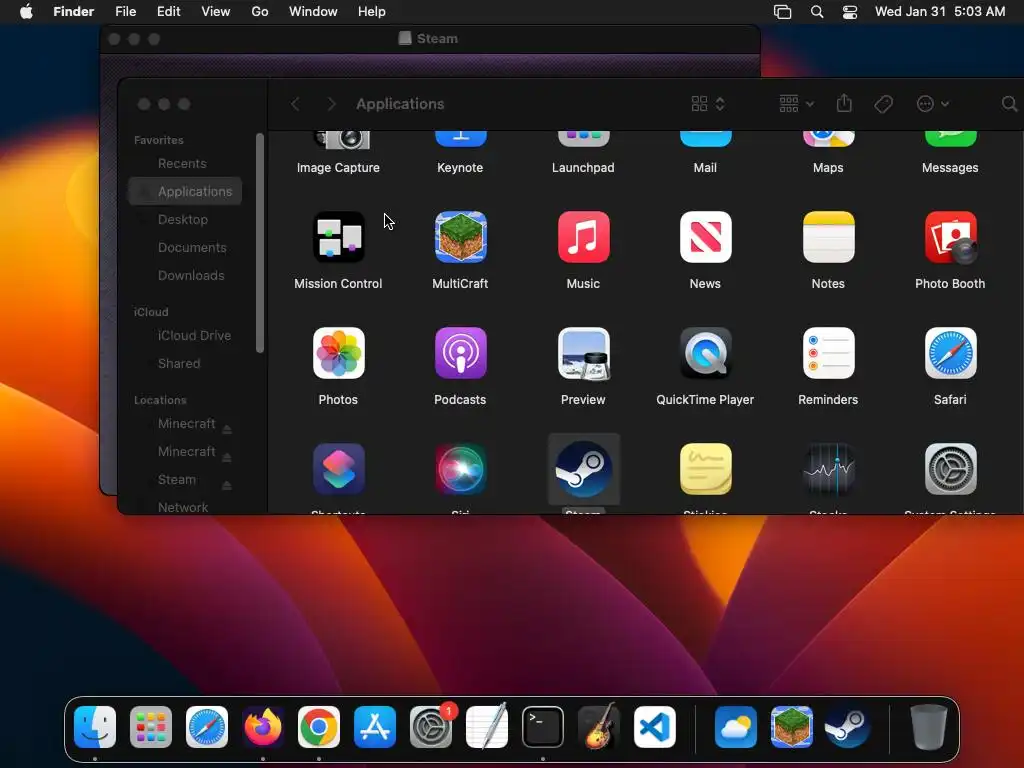The height and width of the screenshot is (768, 1024).
Task: Select the Notes app icon
Action: tap(828, 237)
